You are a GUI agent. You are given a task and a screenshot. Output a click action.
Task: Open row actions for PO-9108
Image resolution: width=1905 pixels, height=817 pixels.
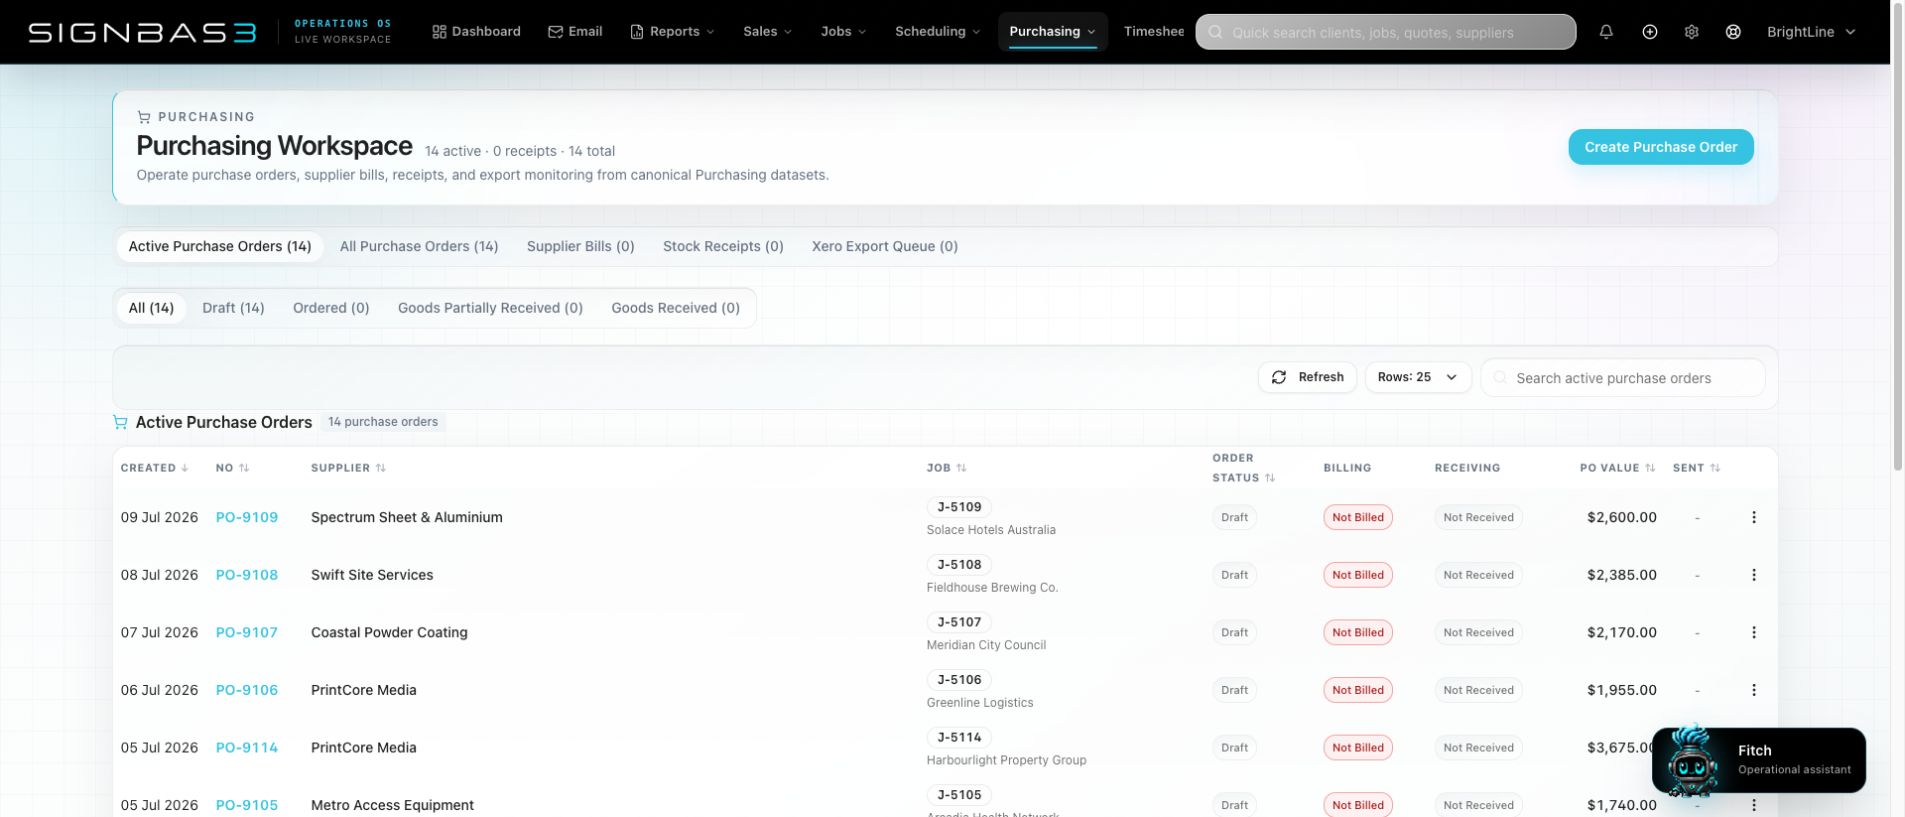coord(1754,575)
